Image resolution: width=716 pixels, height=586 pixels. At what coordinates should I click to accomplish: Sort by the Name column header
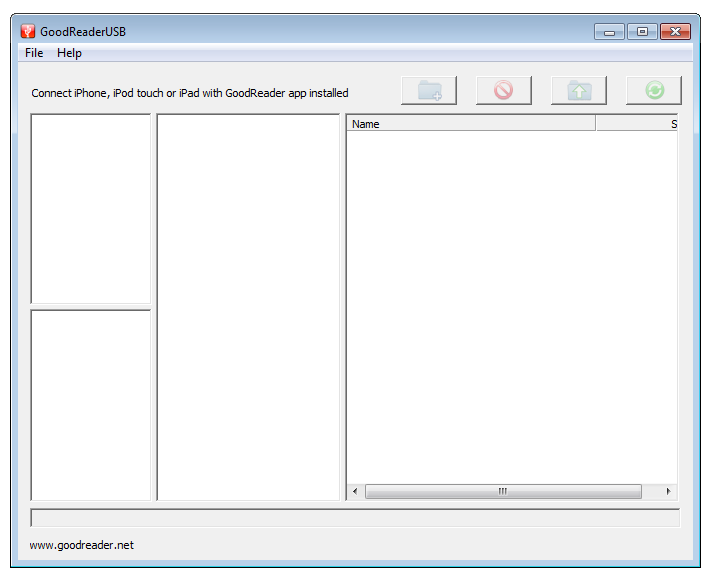pos(471,124)
